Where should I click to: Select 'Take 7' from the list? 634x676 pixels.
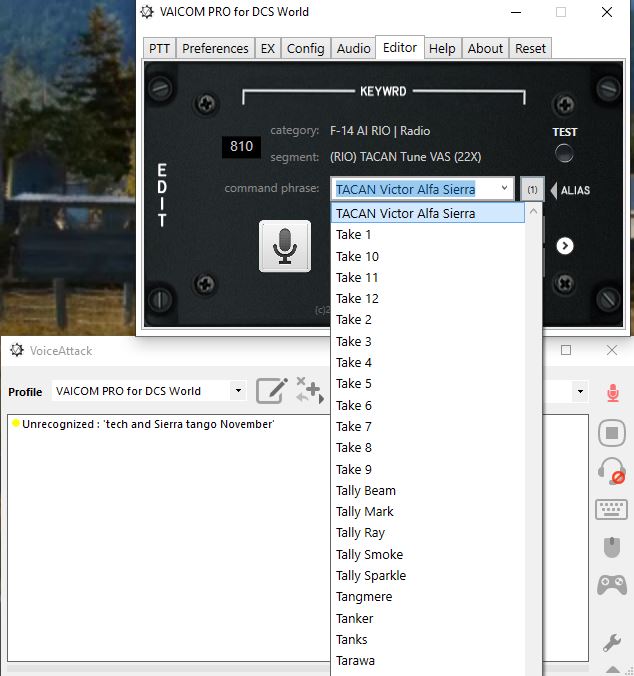[428, 426]
